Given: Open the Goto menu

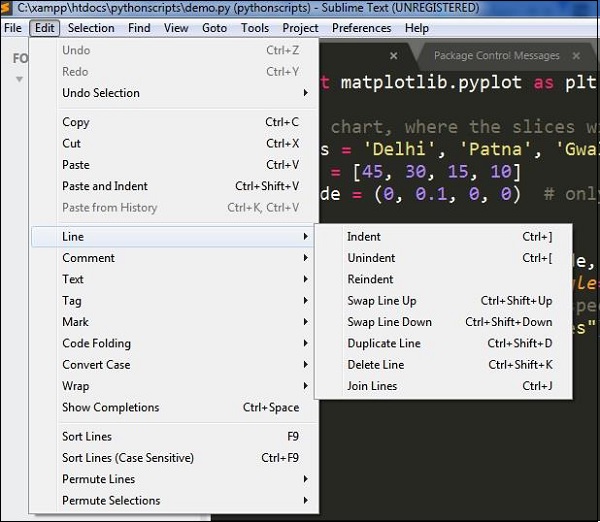Looking at the screenshot, I should (x=214, y=28).
